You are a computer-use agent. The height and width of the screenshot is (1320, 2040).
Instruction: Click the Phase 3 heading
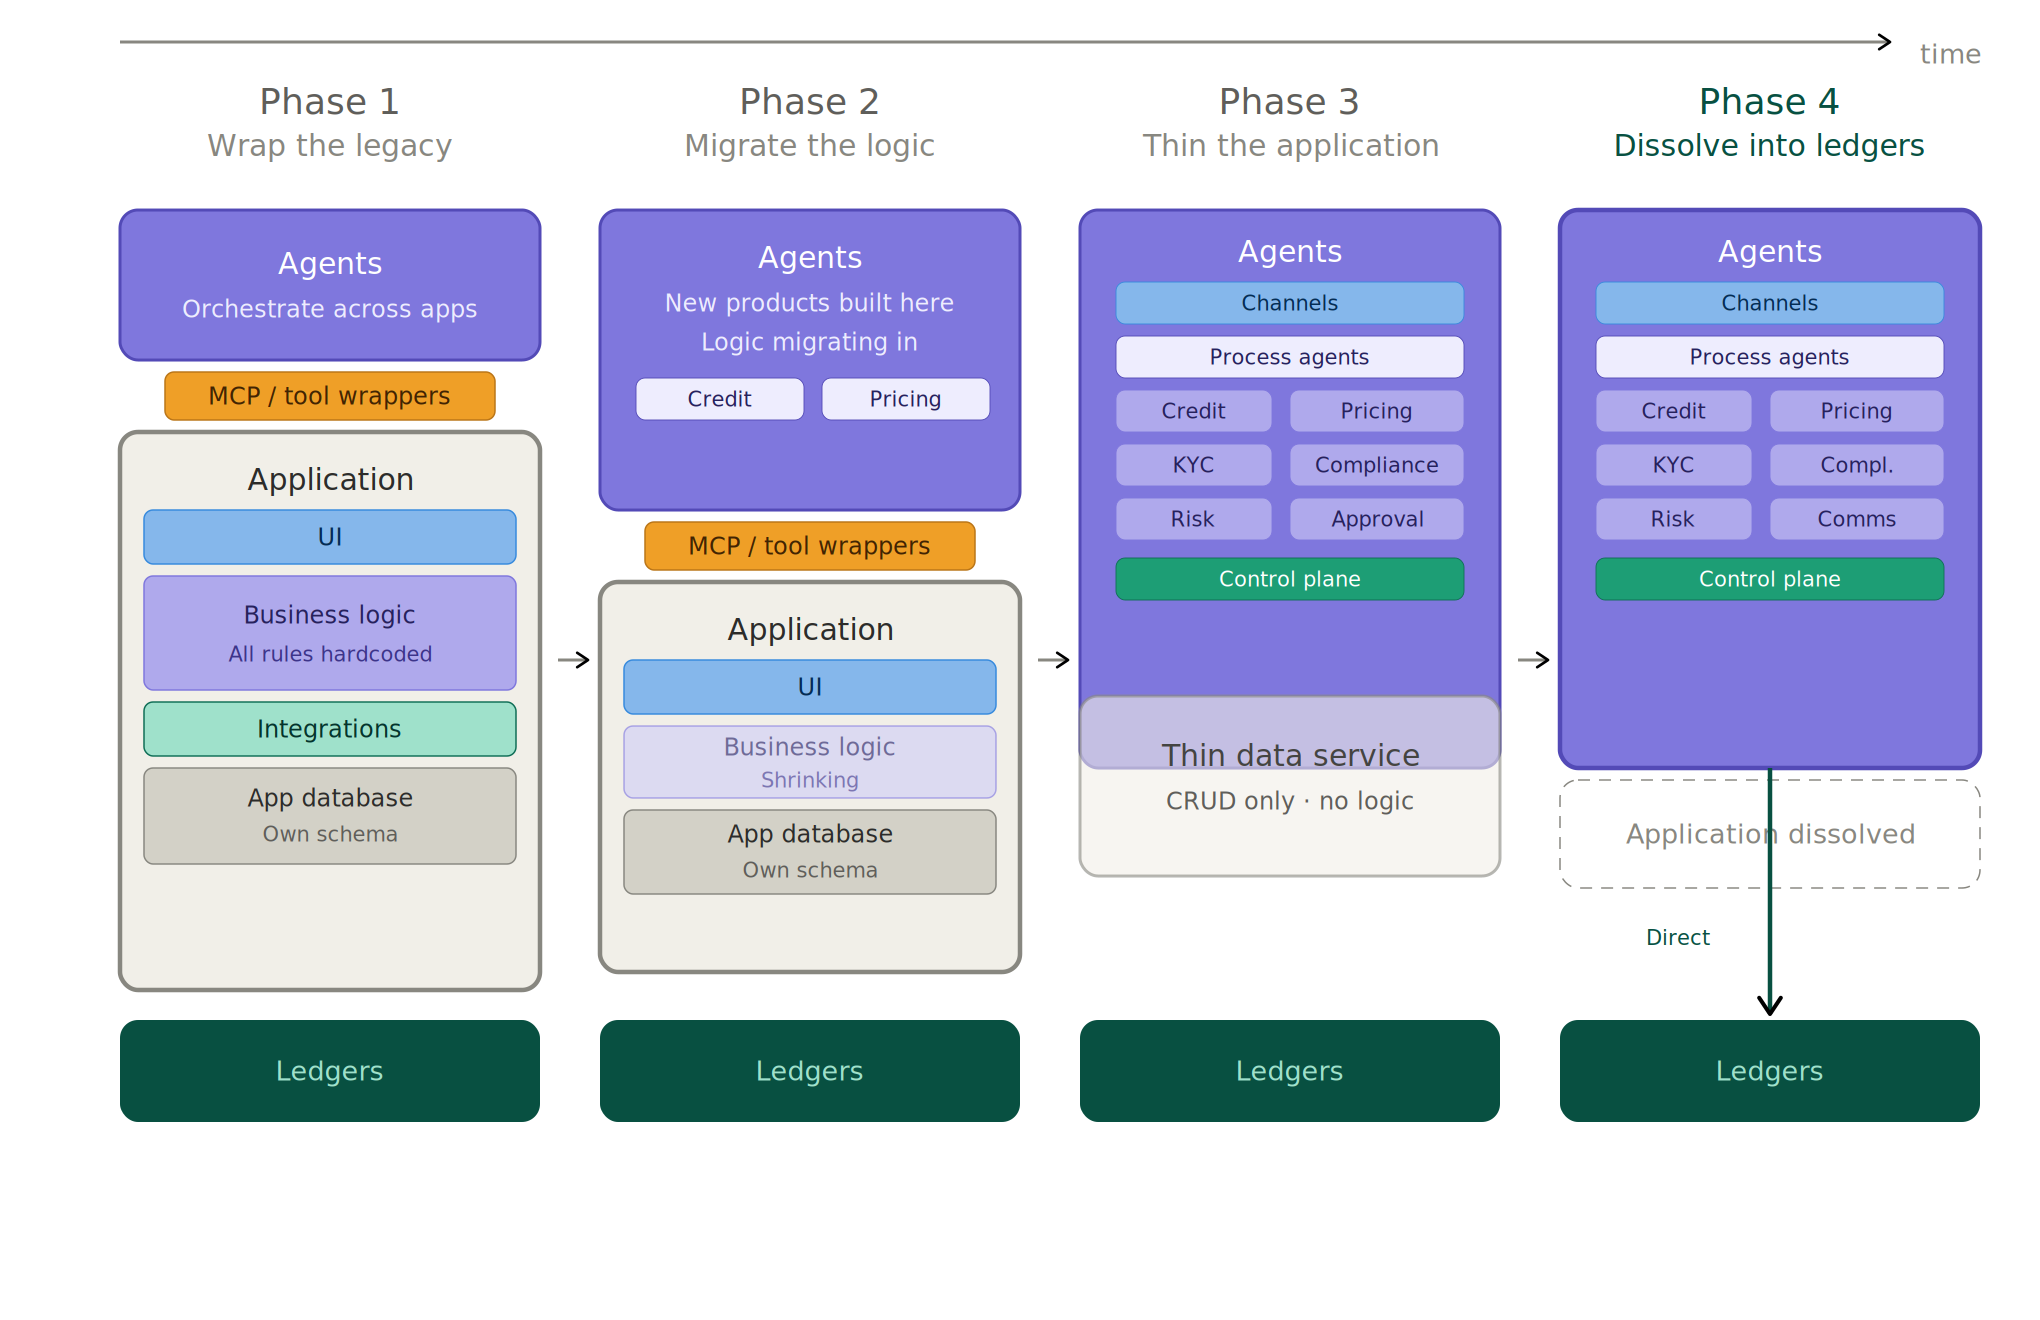pos(1290,102)
